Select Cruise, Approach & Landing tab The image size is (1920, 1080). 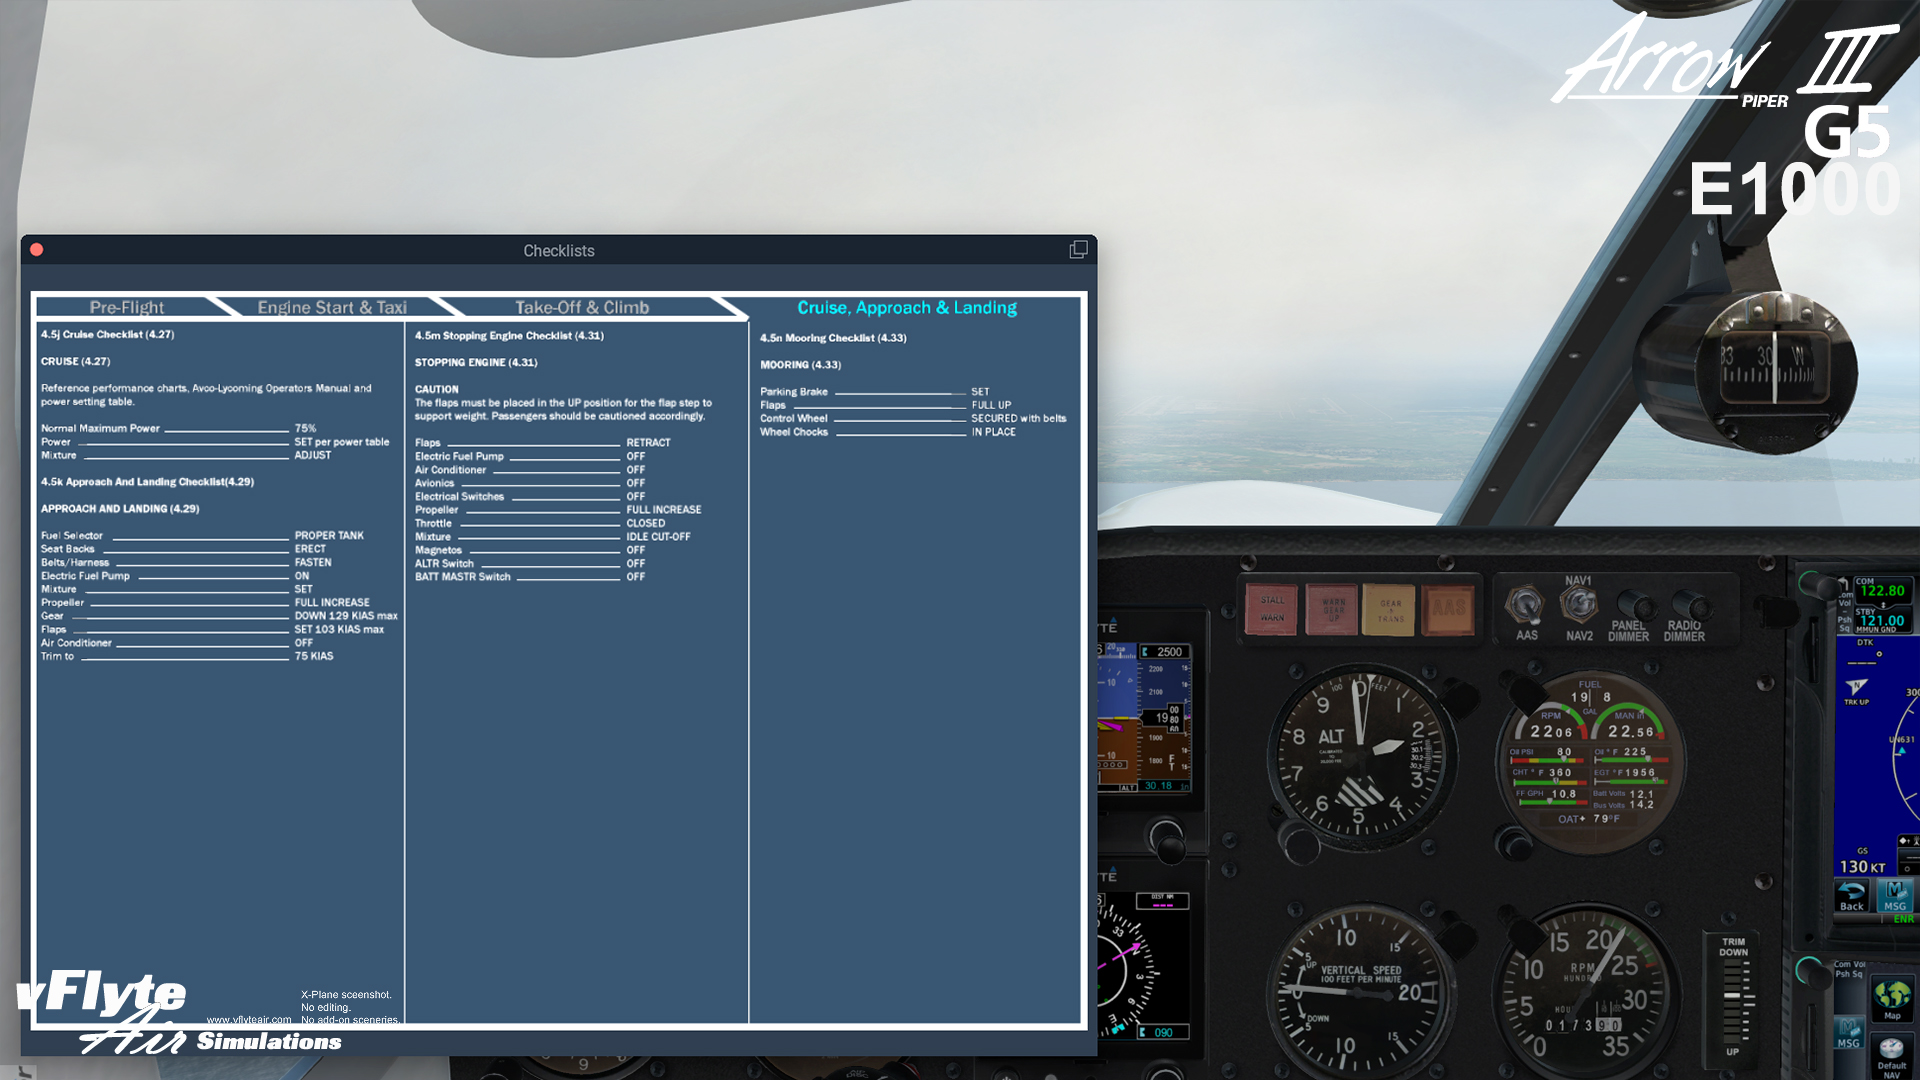tap(907, 307)
